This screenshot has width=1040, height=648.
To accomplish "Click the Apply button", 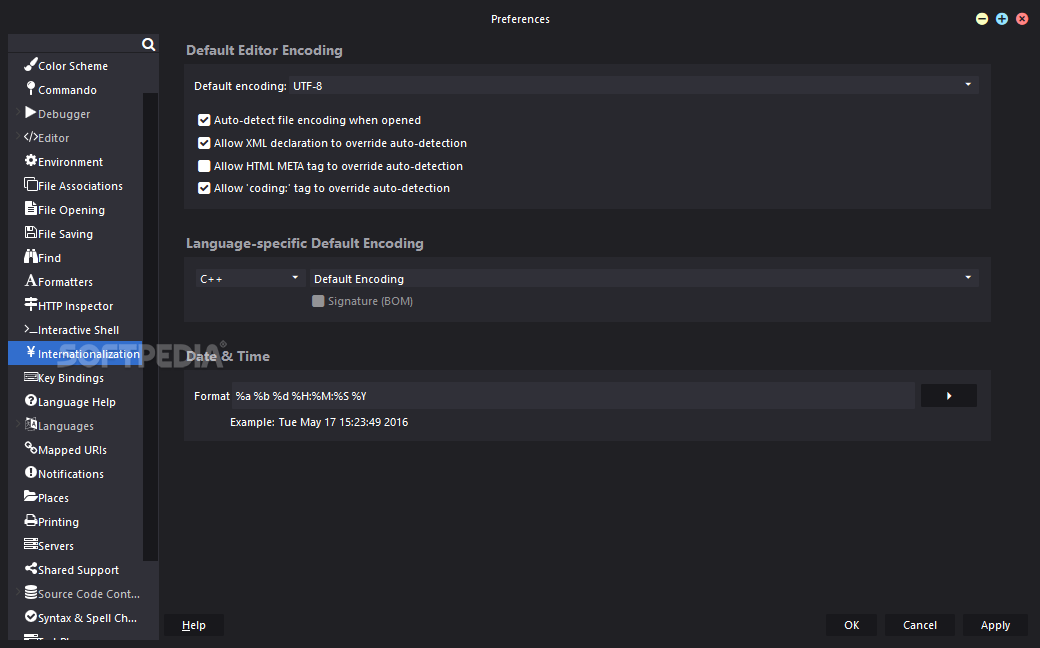I will coord(995,625).
